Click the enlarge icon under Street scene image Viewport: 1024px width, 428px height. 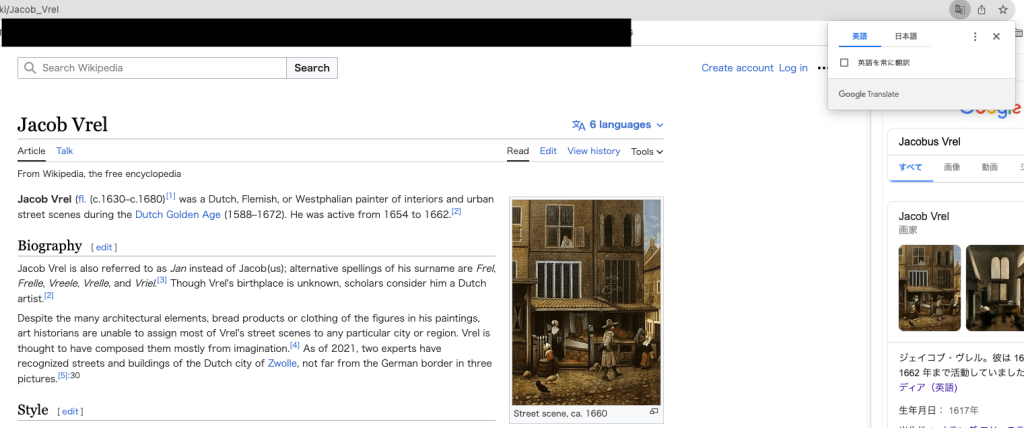(x=654, y=412)
